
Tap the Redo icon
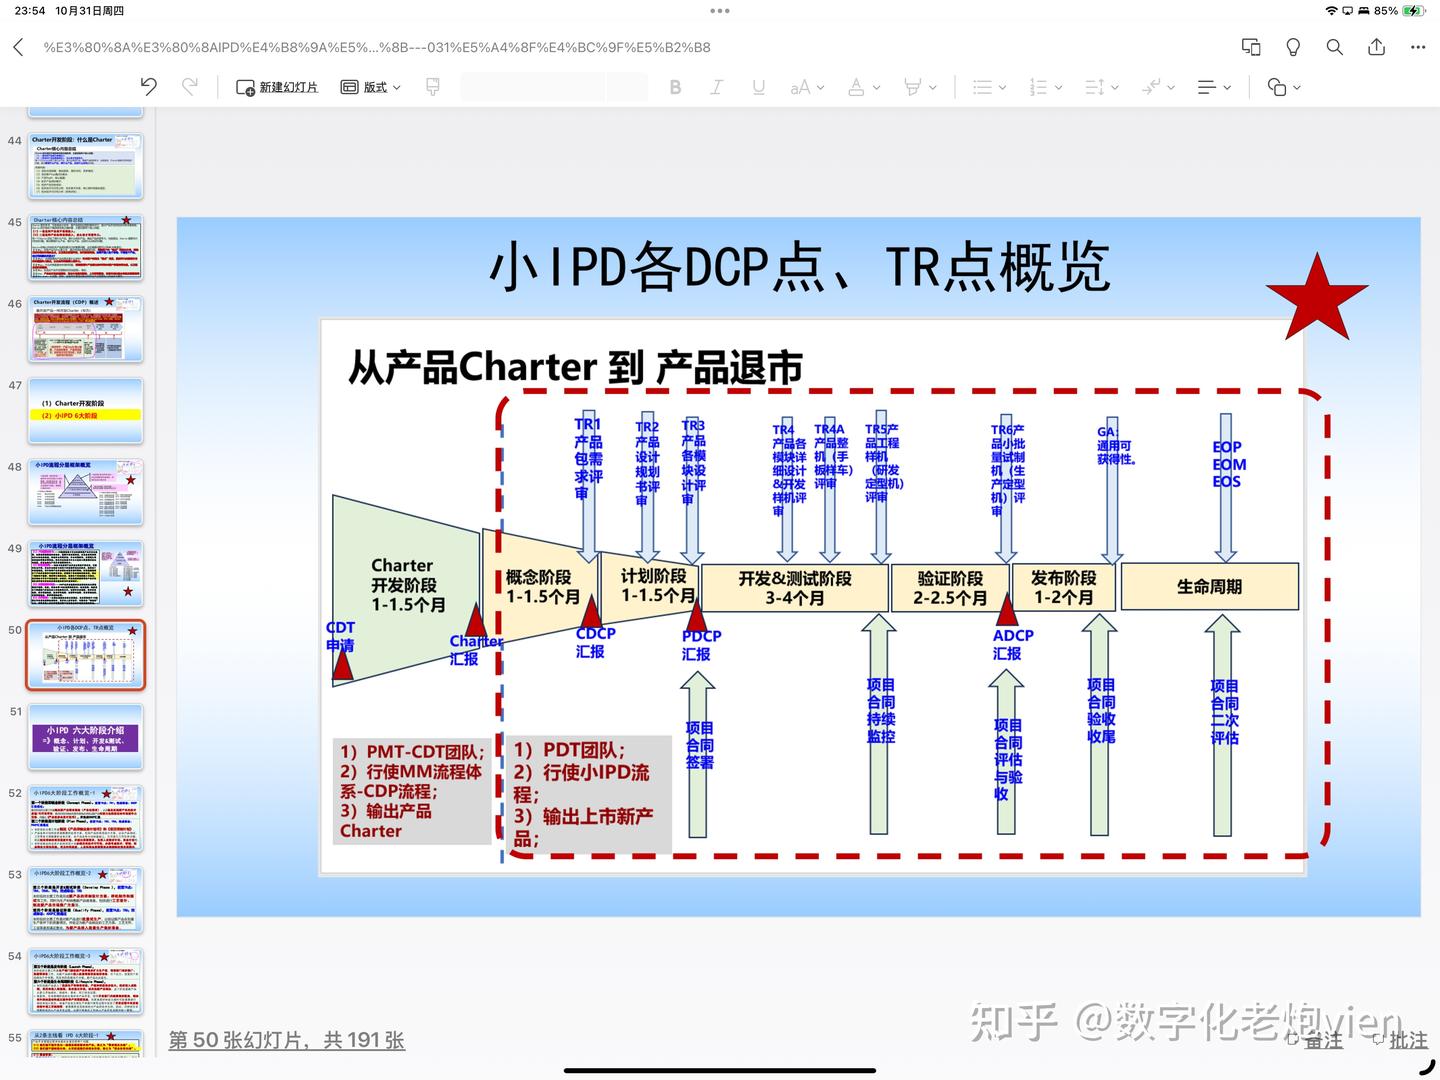(190, 87)
